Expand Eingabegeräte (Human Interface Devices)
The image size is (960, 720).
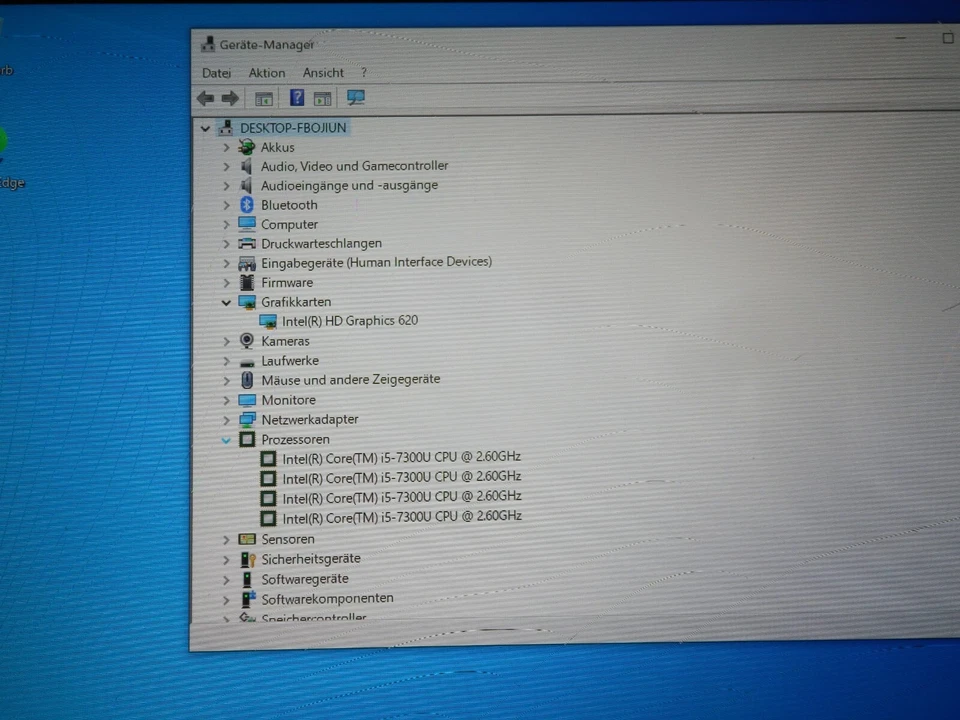point(227,263)
